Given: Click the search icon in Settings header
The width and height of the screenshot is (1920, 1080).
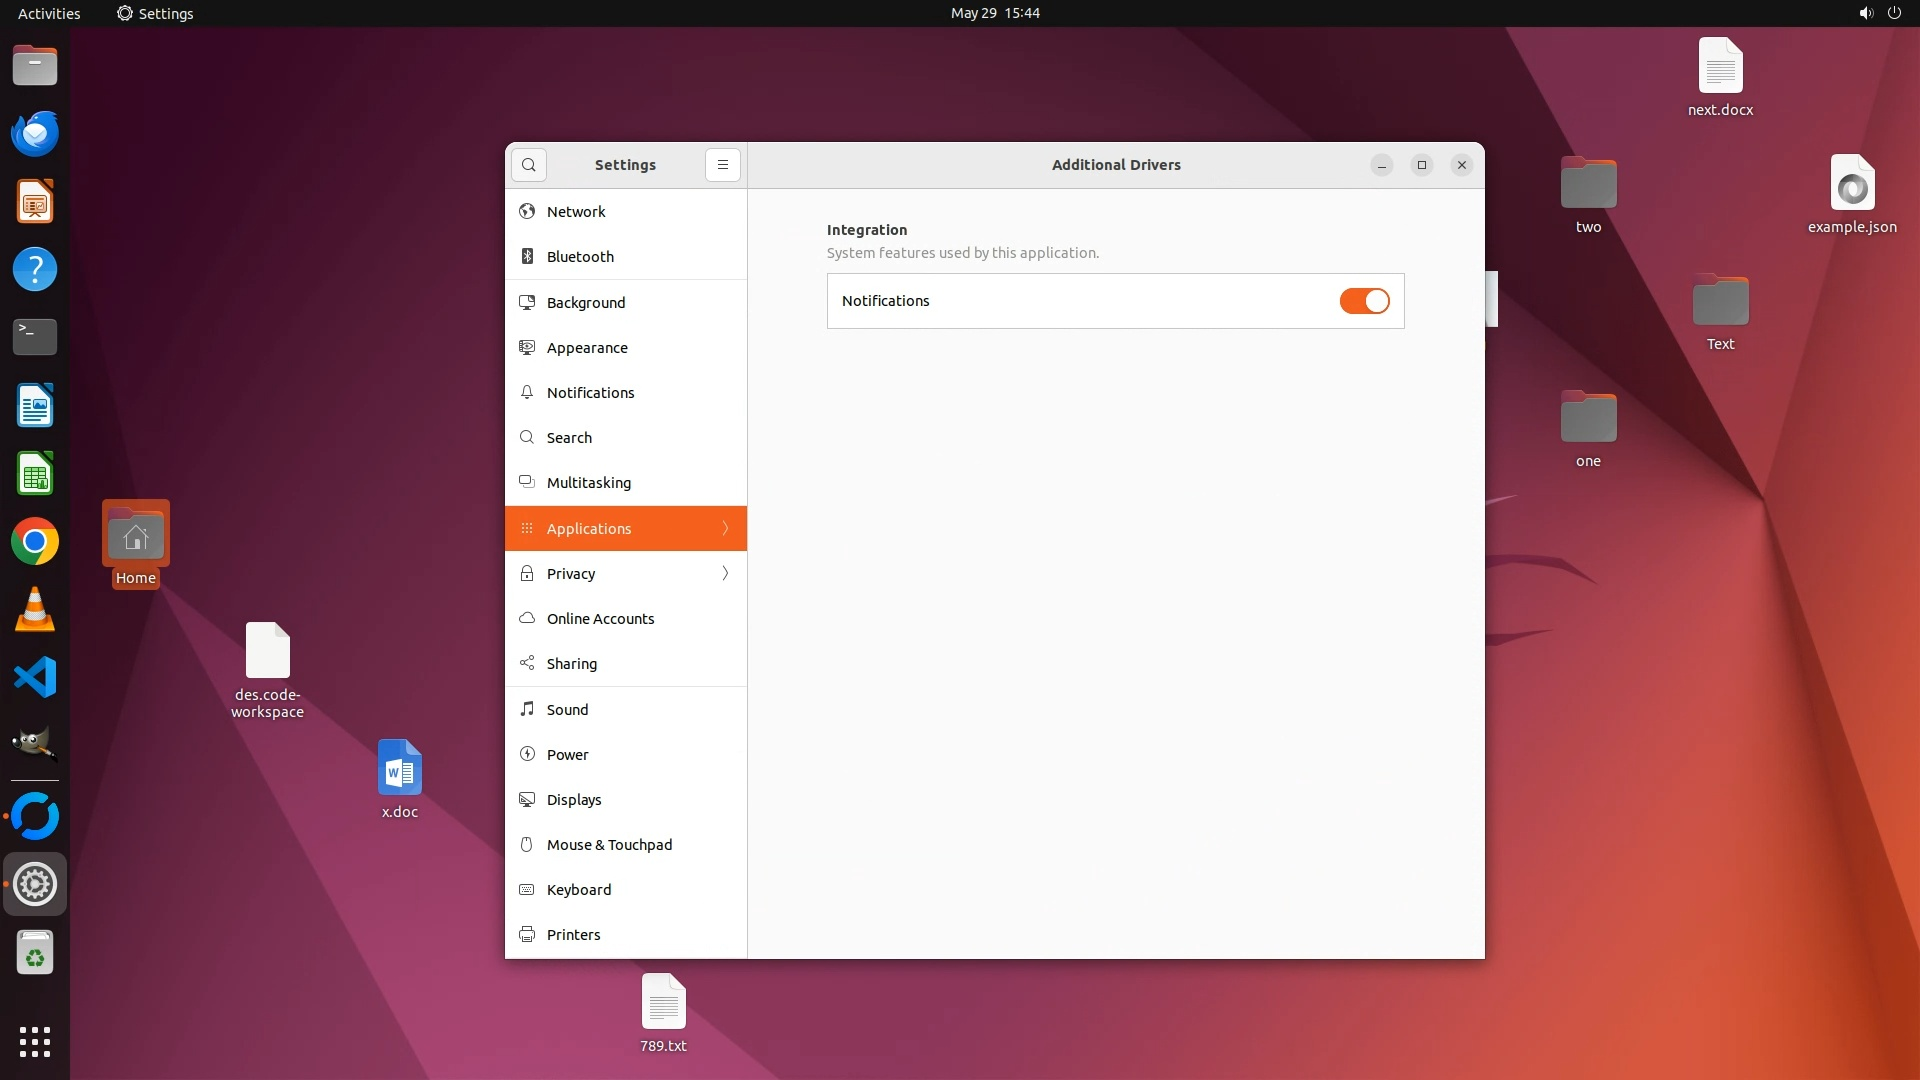Looking at the screenshot, I should (x=528, y=165).
